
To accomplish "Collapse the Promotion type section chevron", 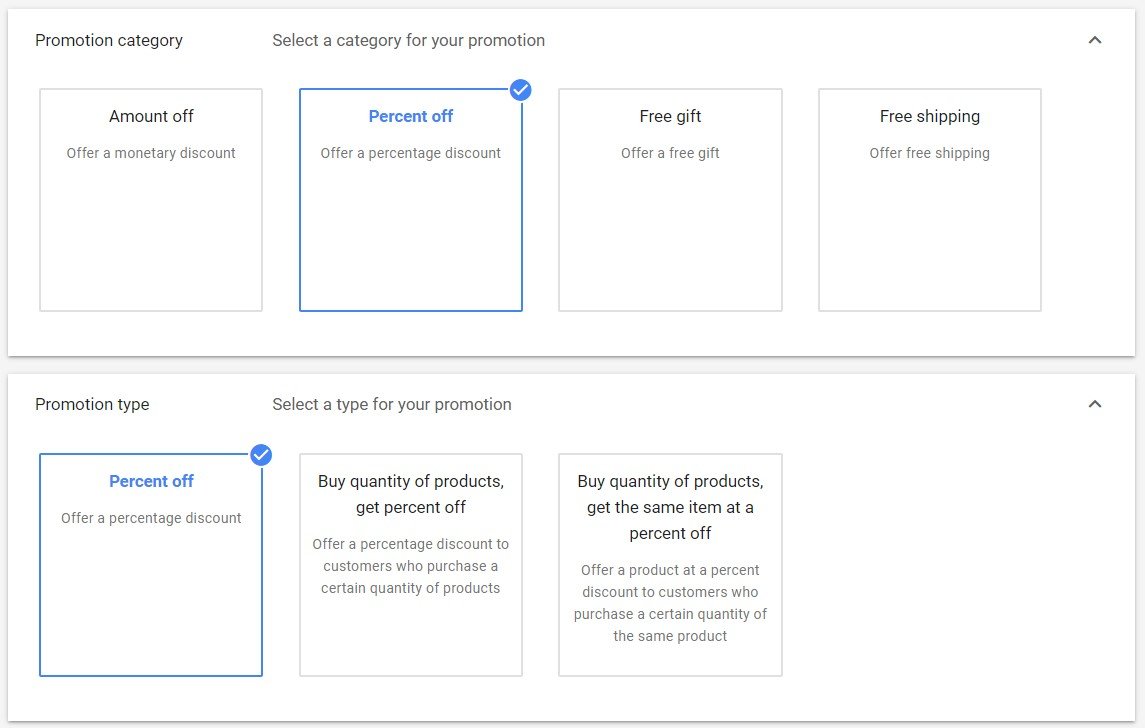I will (1095, 404).
